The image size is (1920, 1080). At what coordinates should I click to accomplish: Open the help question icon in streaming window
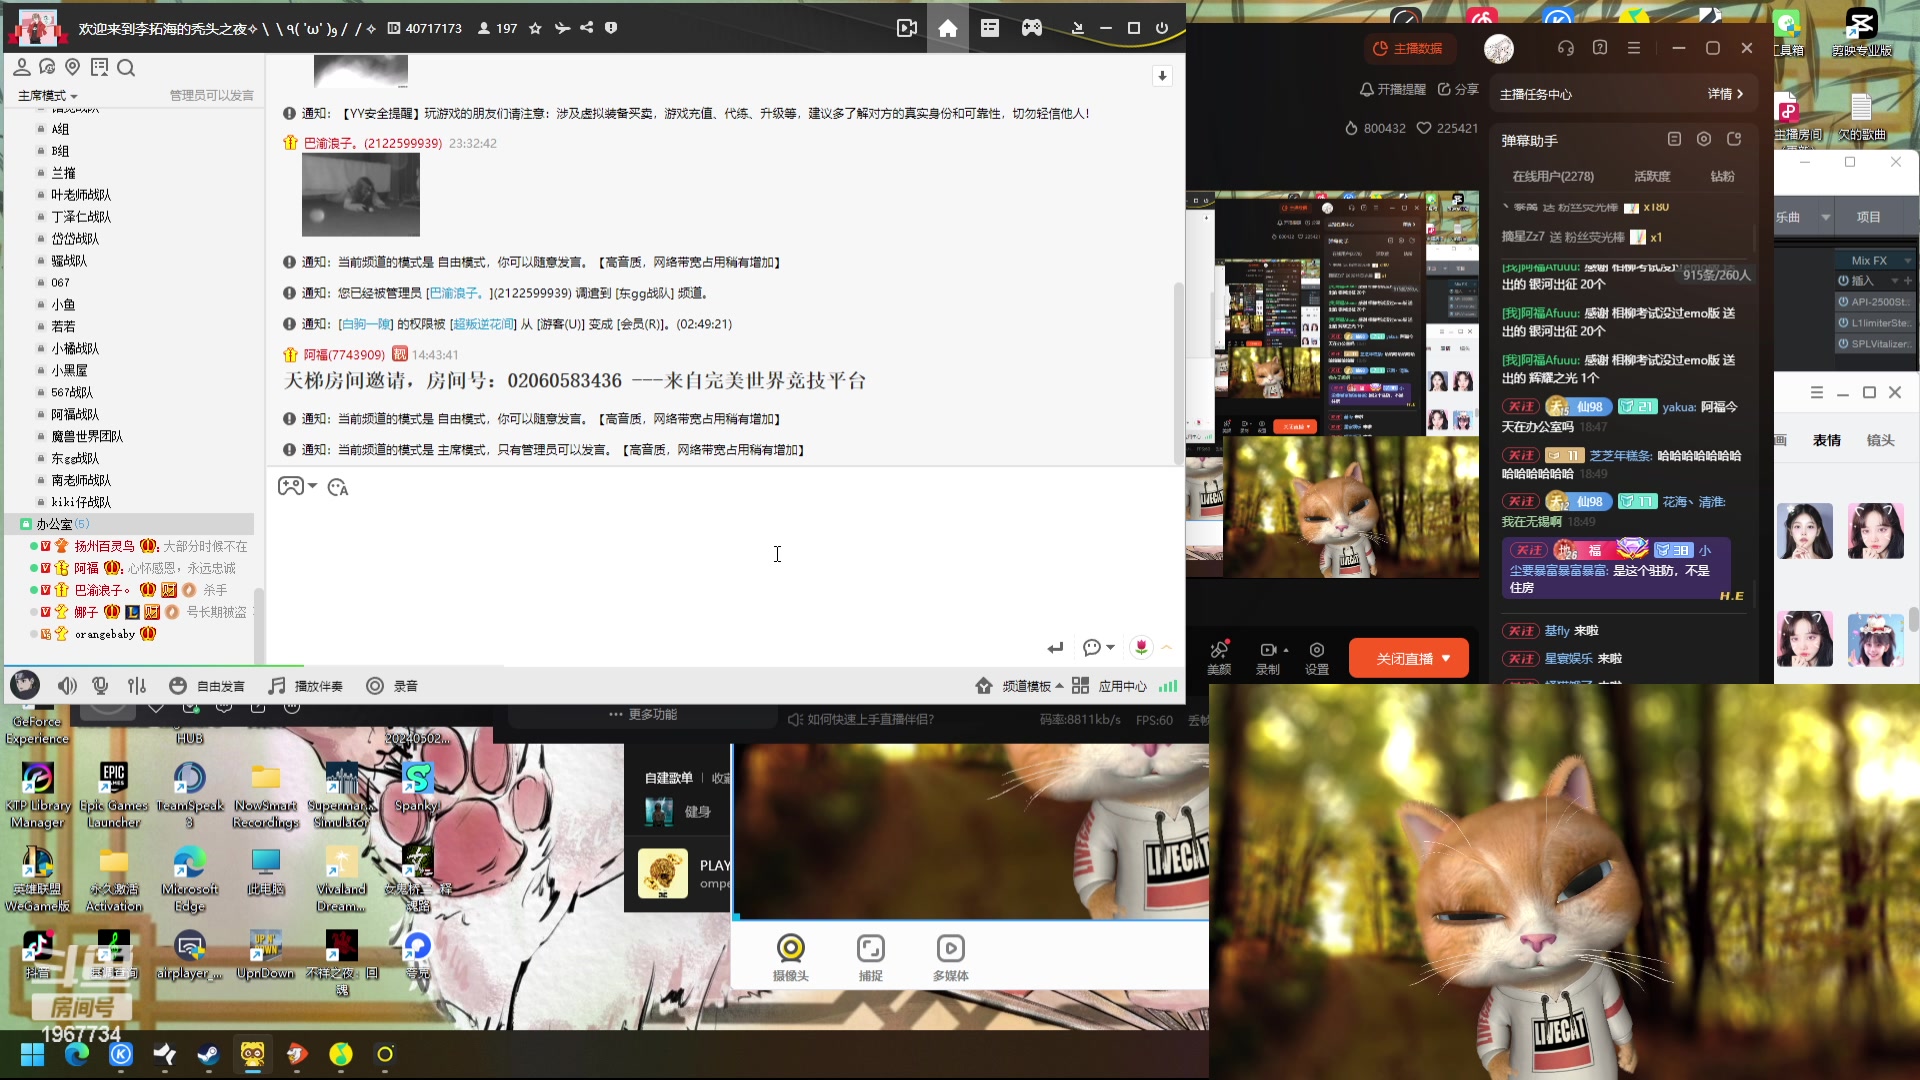[1600, 48]
